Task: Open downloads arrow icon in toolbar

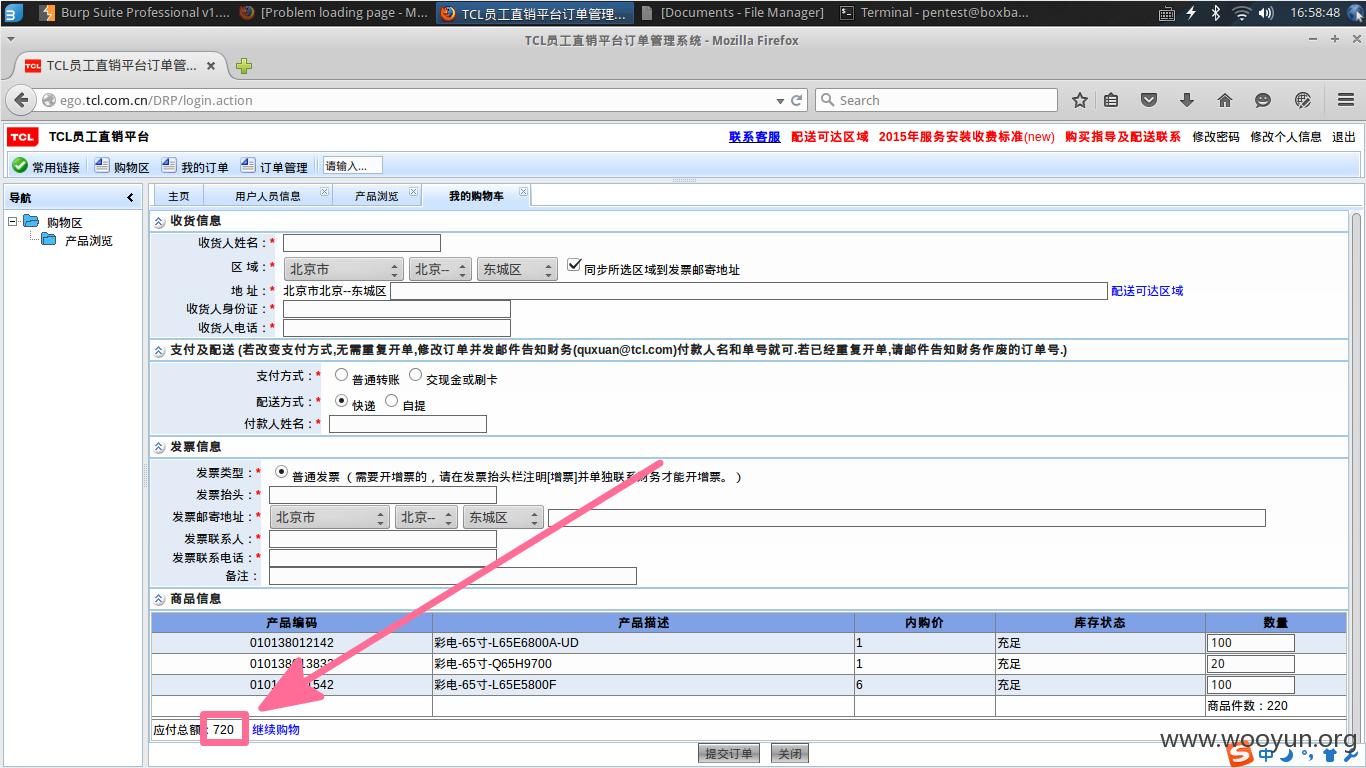Action: (x=1186, y=100)
